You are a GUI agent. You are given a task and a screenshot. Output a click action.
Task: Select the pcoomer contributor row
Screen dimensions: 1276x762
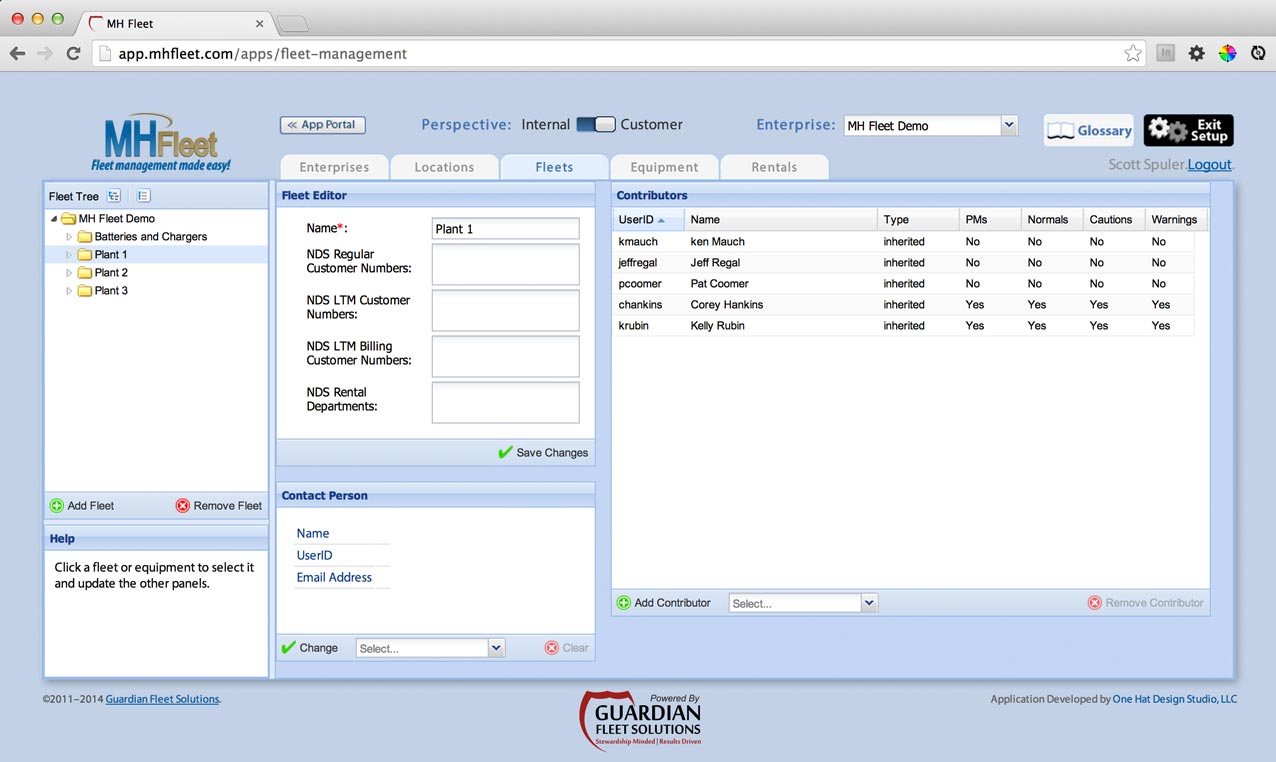click(x=903, y=284)
